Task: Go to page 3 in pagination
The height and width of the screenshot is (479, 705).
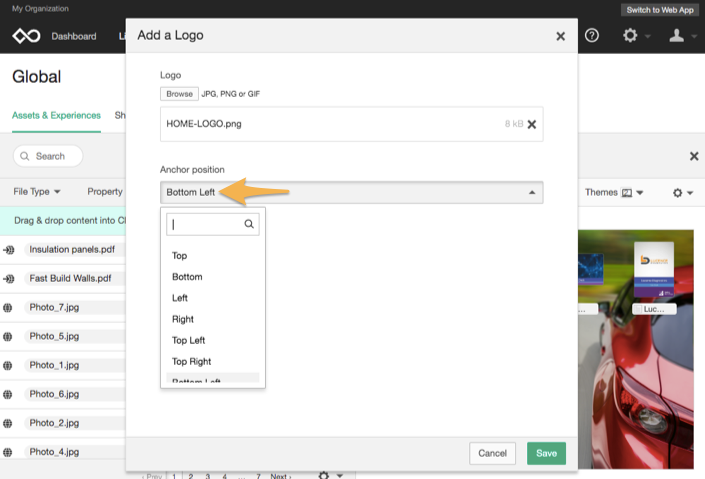Action: coord(208,476)
